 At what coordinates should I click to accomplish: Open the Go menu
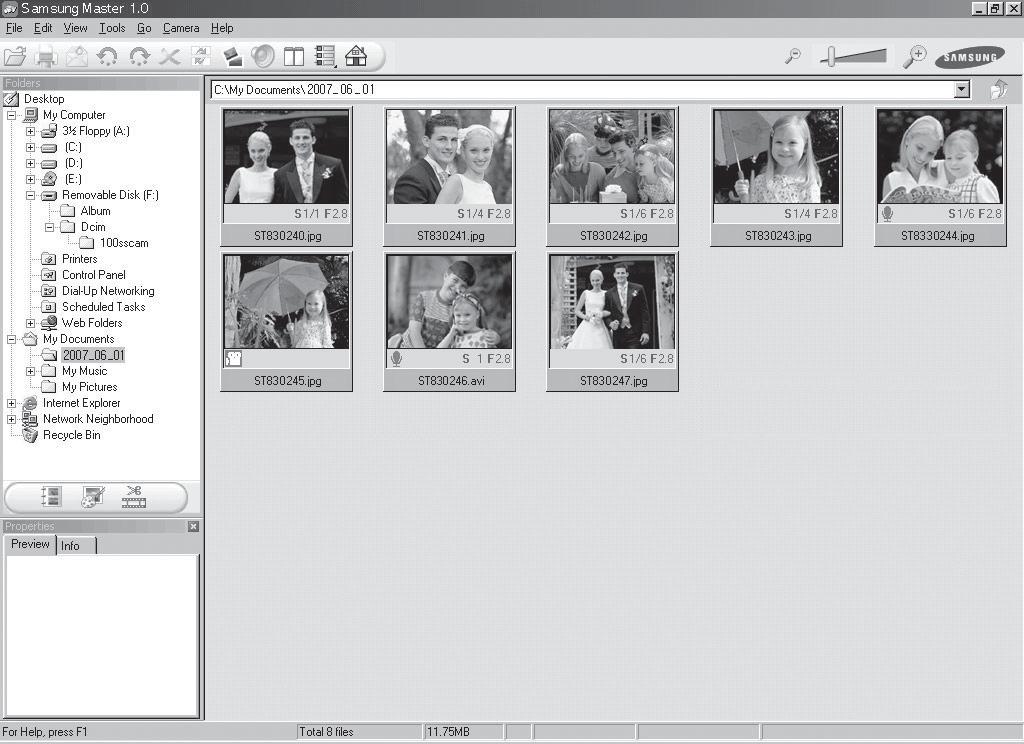point(144,28)
